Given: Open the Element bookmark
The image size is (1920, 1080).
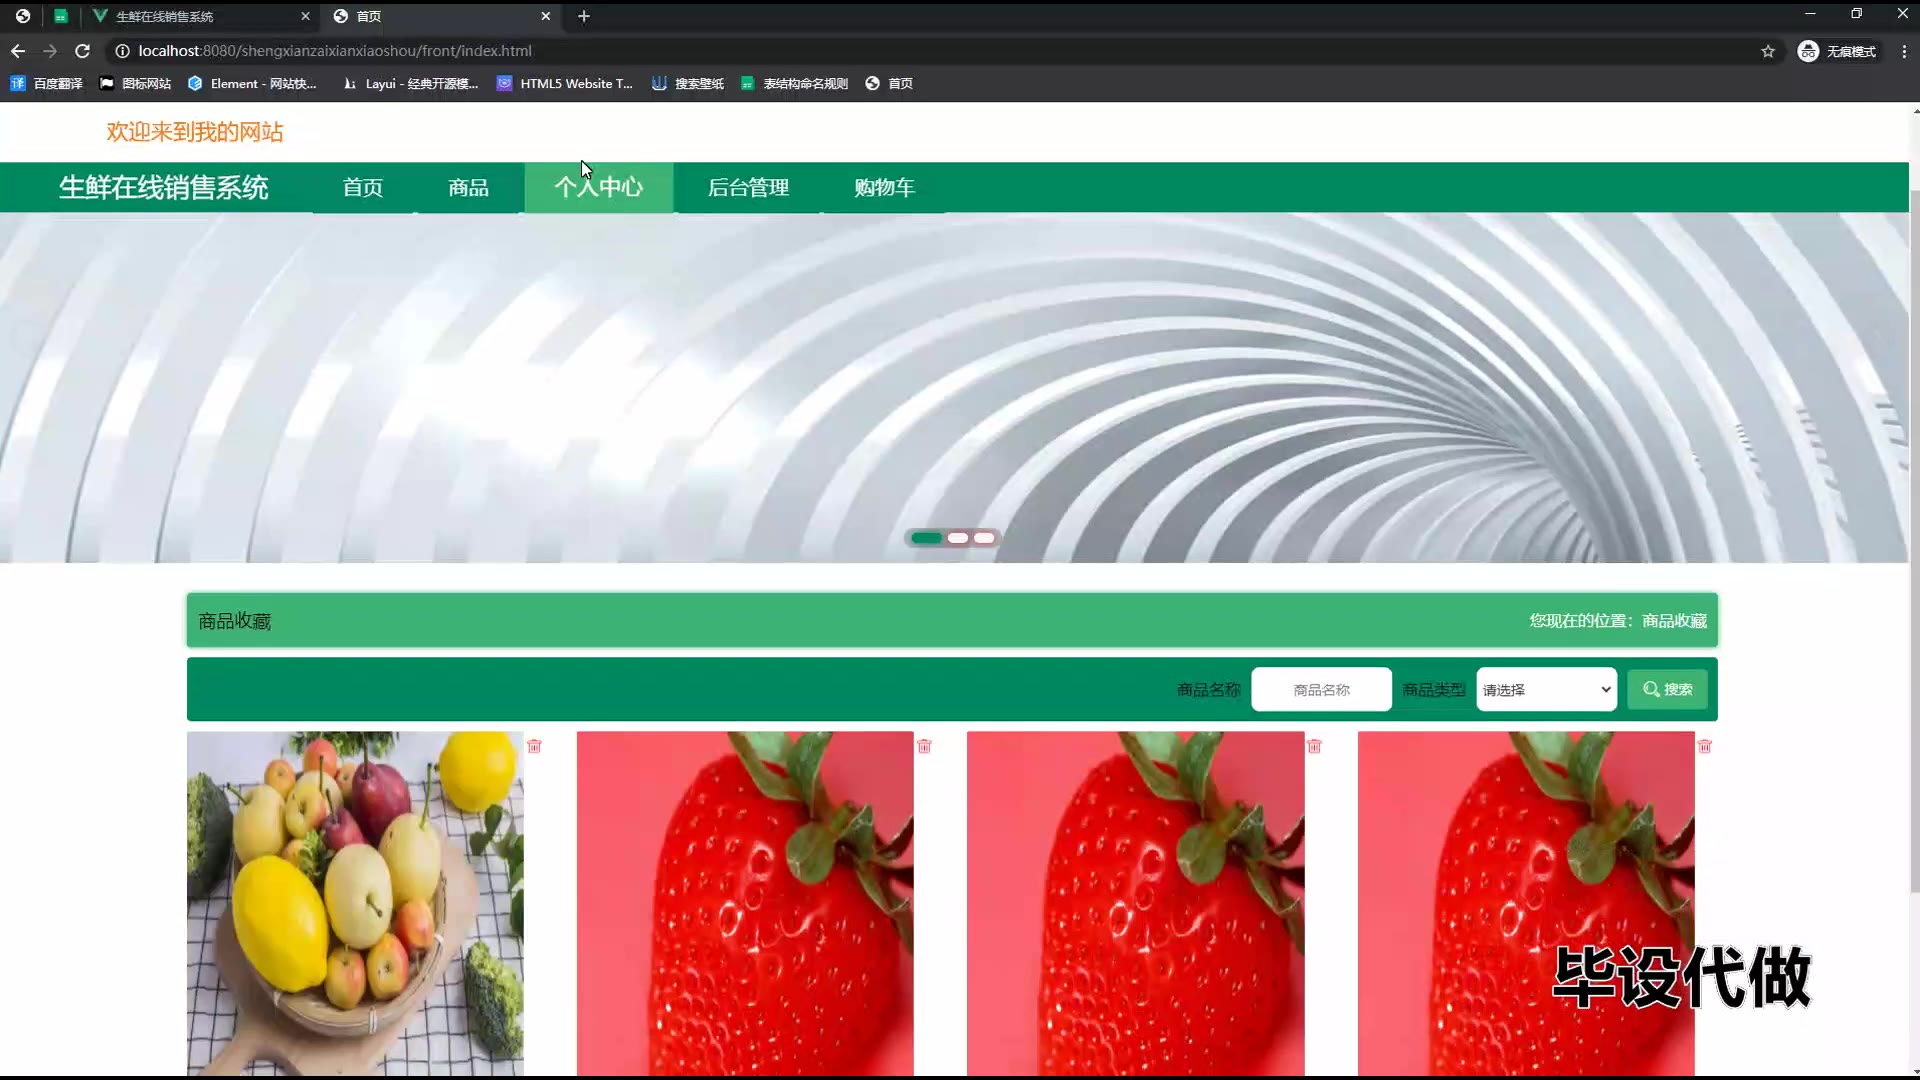Looking at the screenshot, I should [x=252, y=84].
